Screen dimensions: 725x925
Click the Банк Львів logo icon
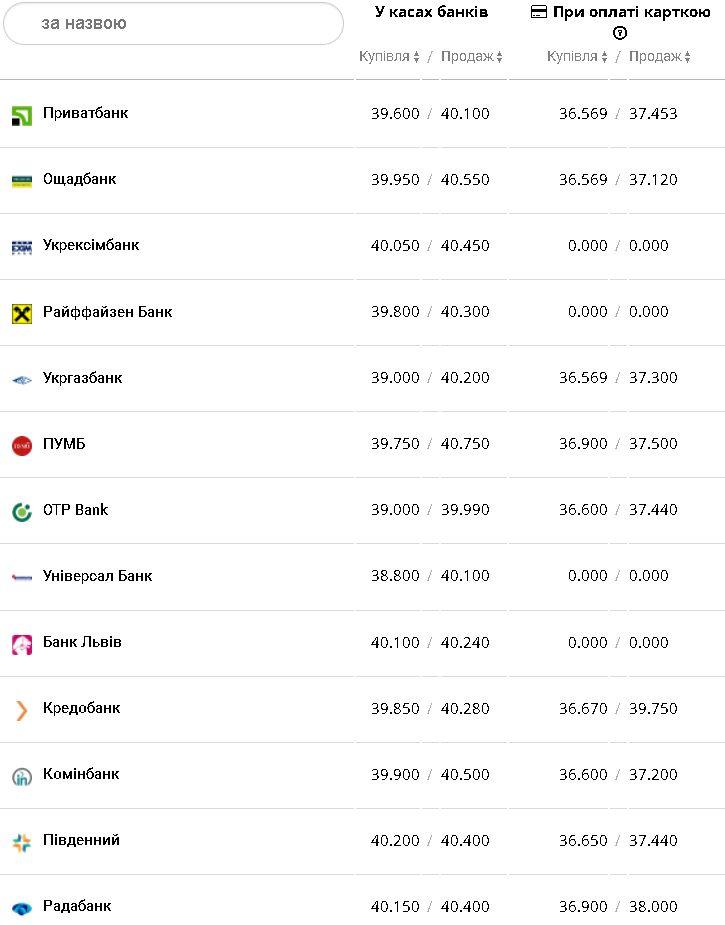point(22,644)
